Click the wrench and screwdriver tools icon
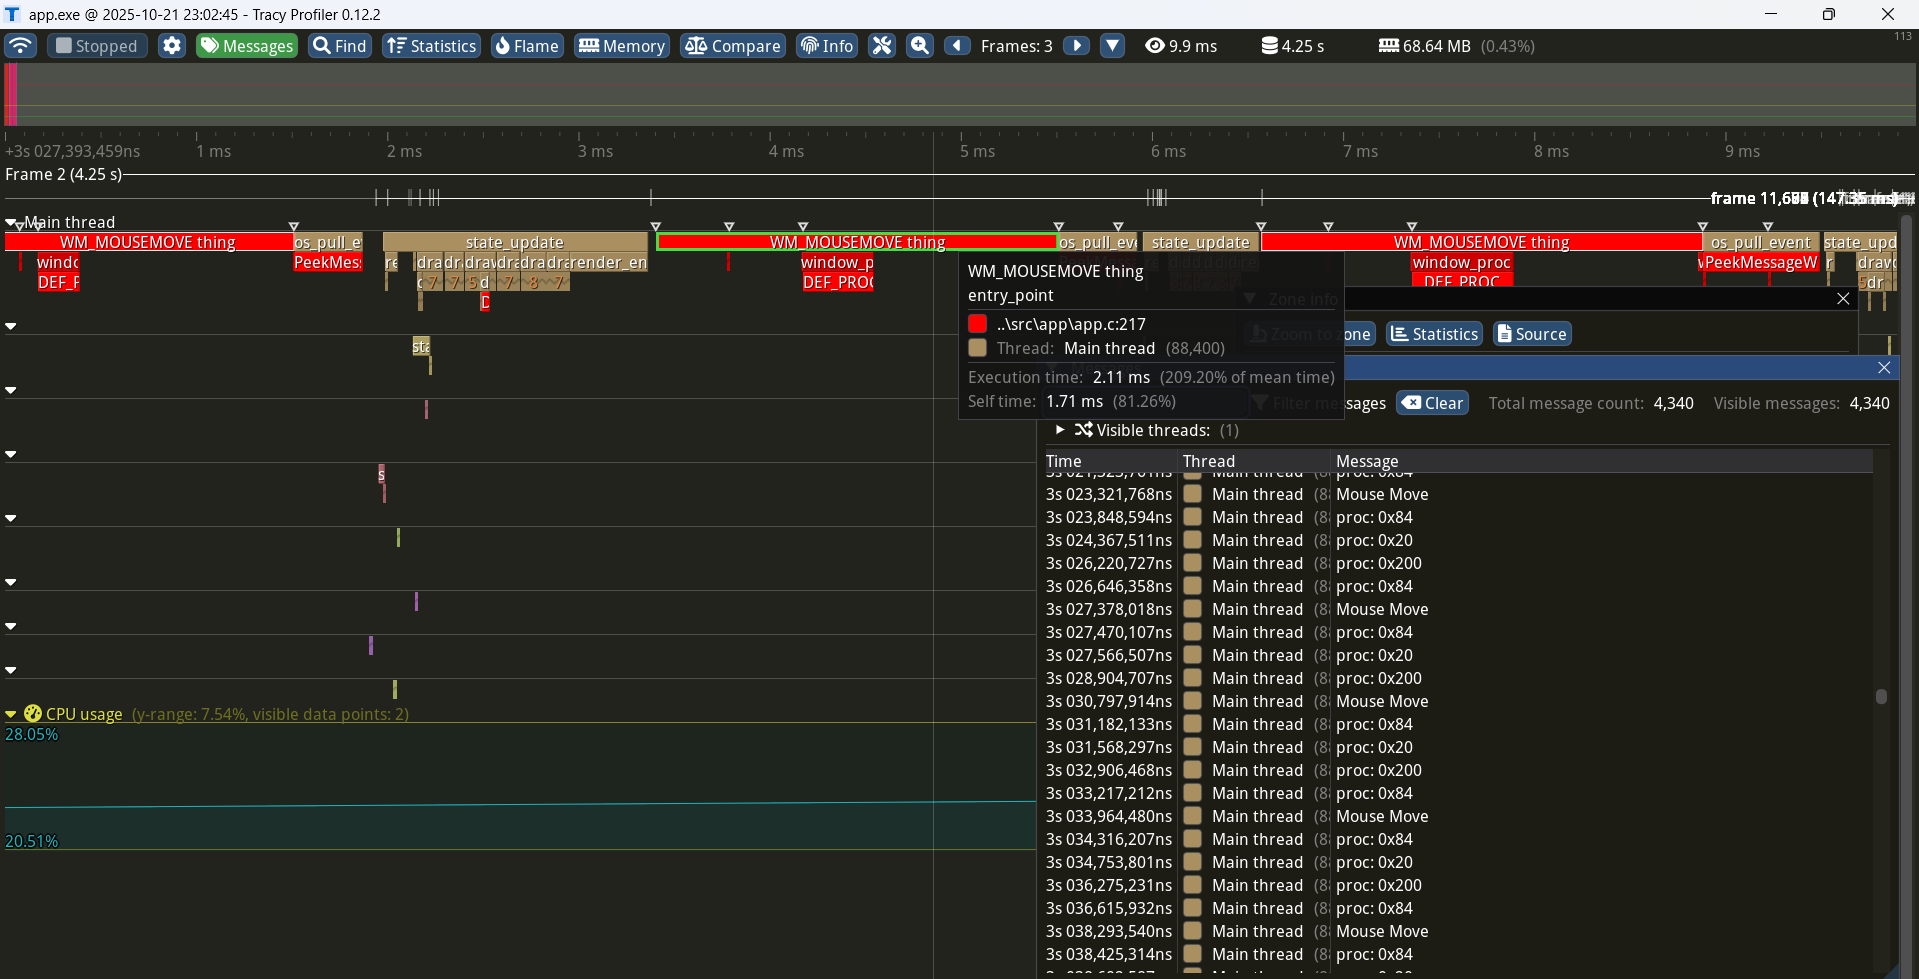Image resolution: width=1919 pixels, height=979 pixels. pos(881,46)
